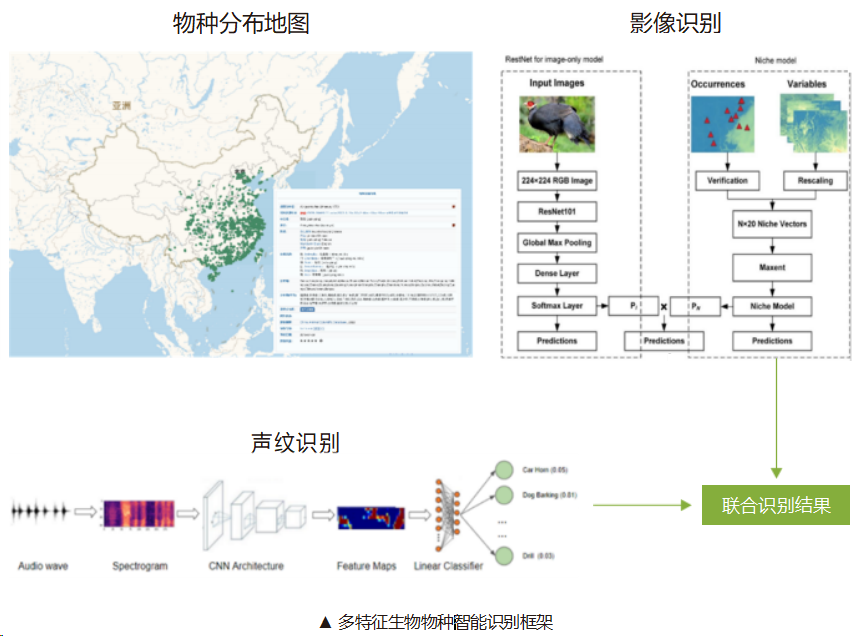
Task: Click the Audio wave waveform icon
Action: [x=41, y=511]
